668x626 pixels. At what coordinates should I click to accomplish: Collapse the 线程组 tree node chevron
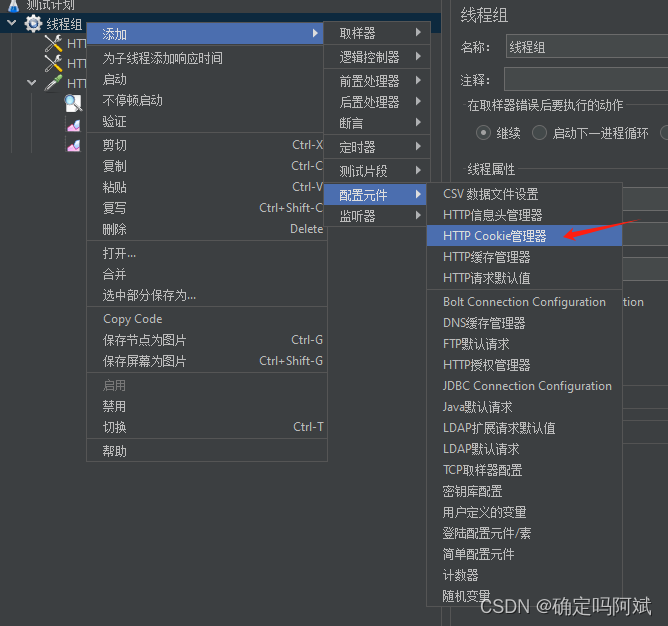(x=12, y=23)
